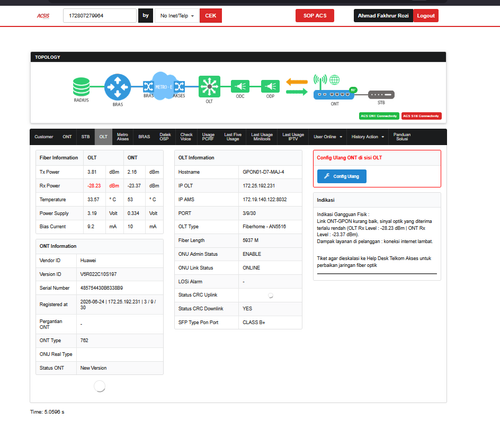Click the Config Ulang ONT di sisi OLT heading
This screenshot has height=421, width=500.
pyautogui.click(x=349, y=158)
